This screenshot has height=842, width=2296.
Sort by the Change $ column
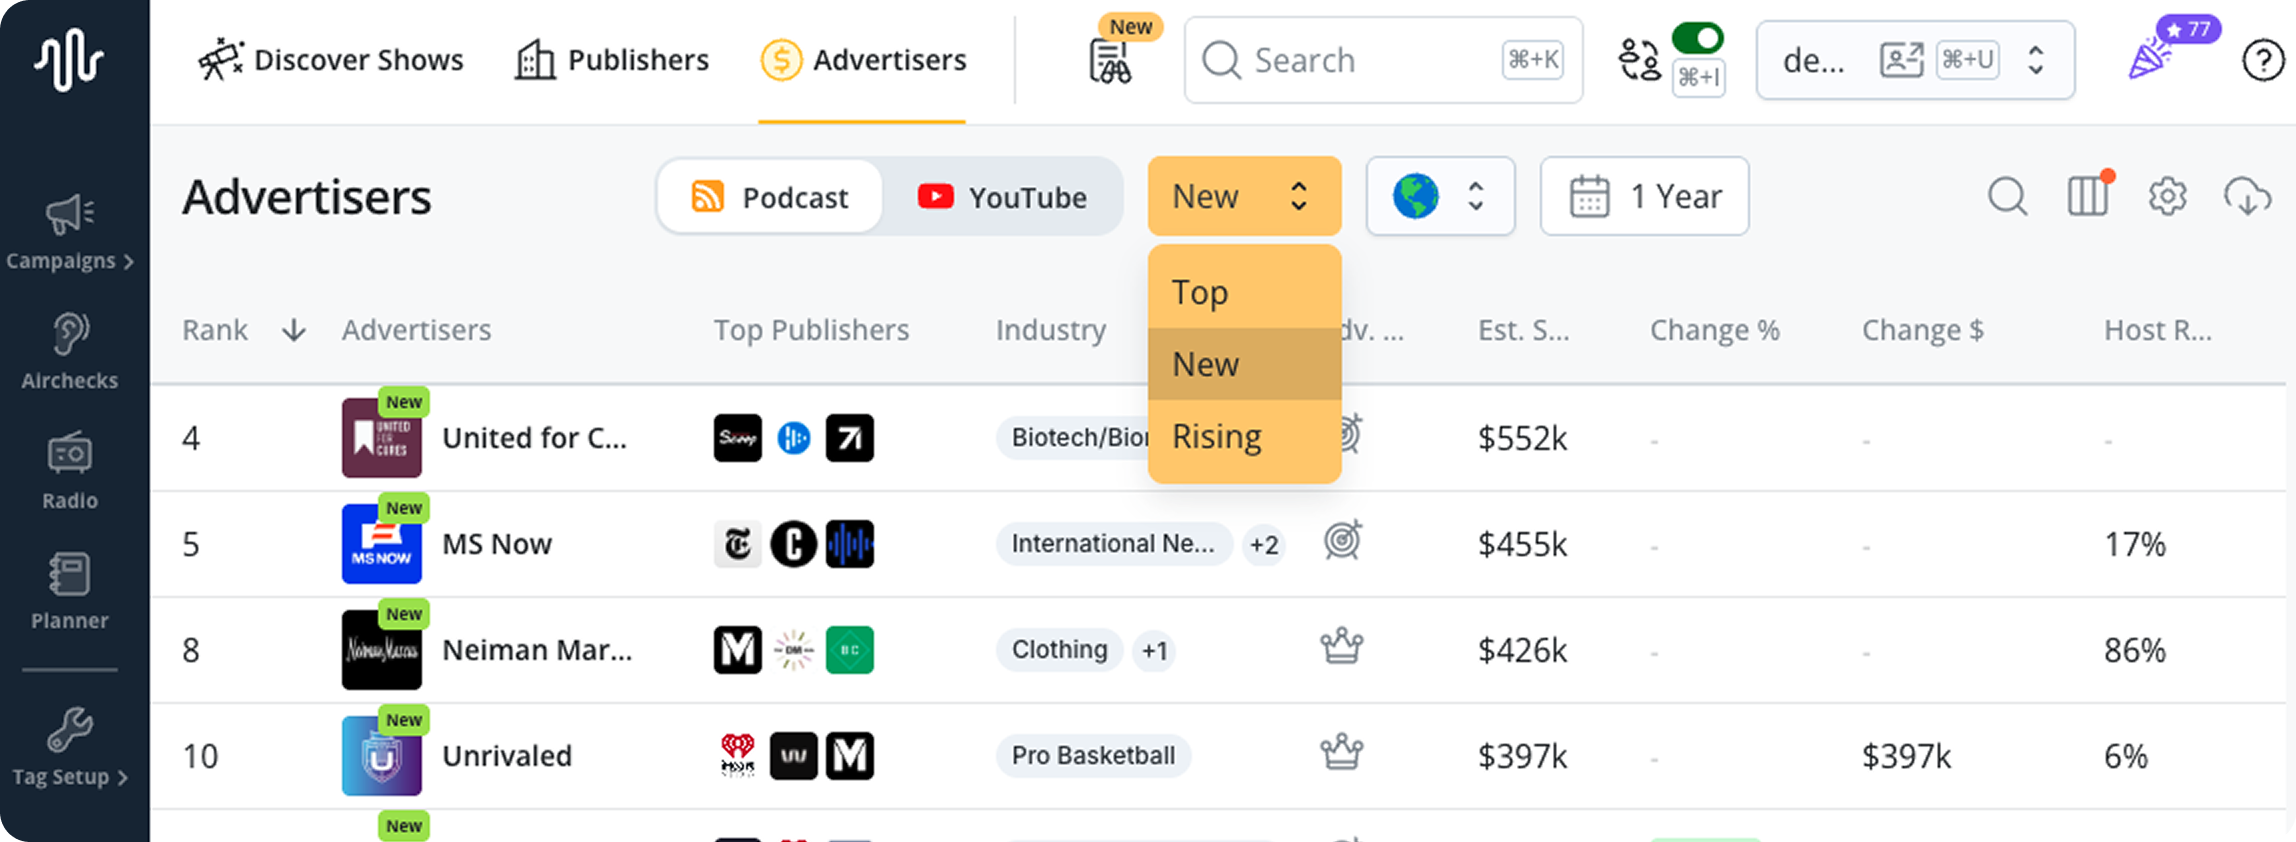click(1922, 330)
